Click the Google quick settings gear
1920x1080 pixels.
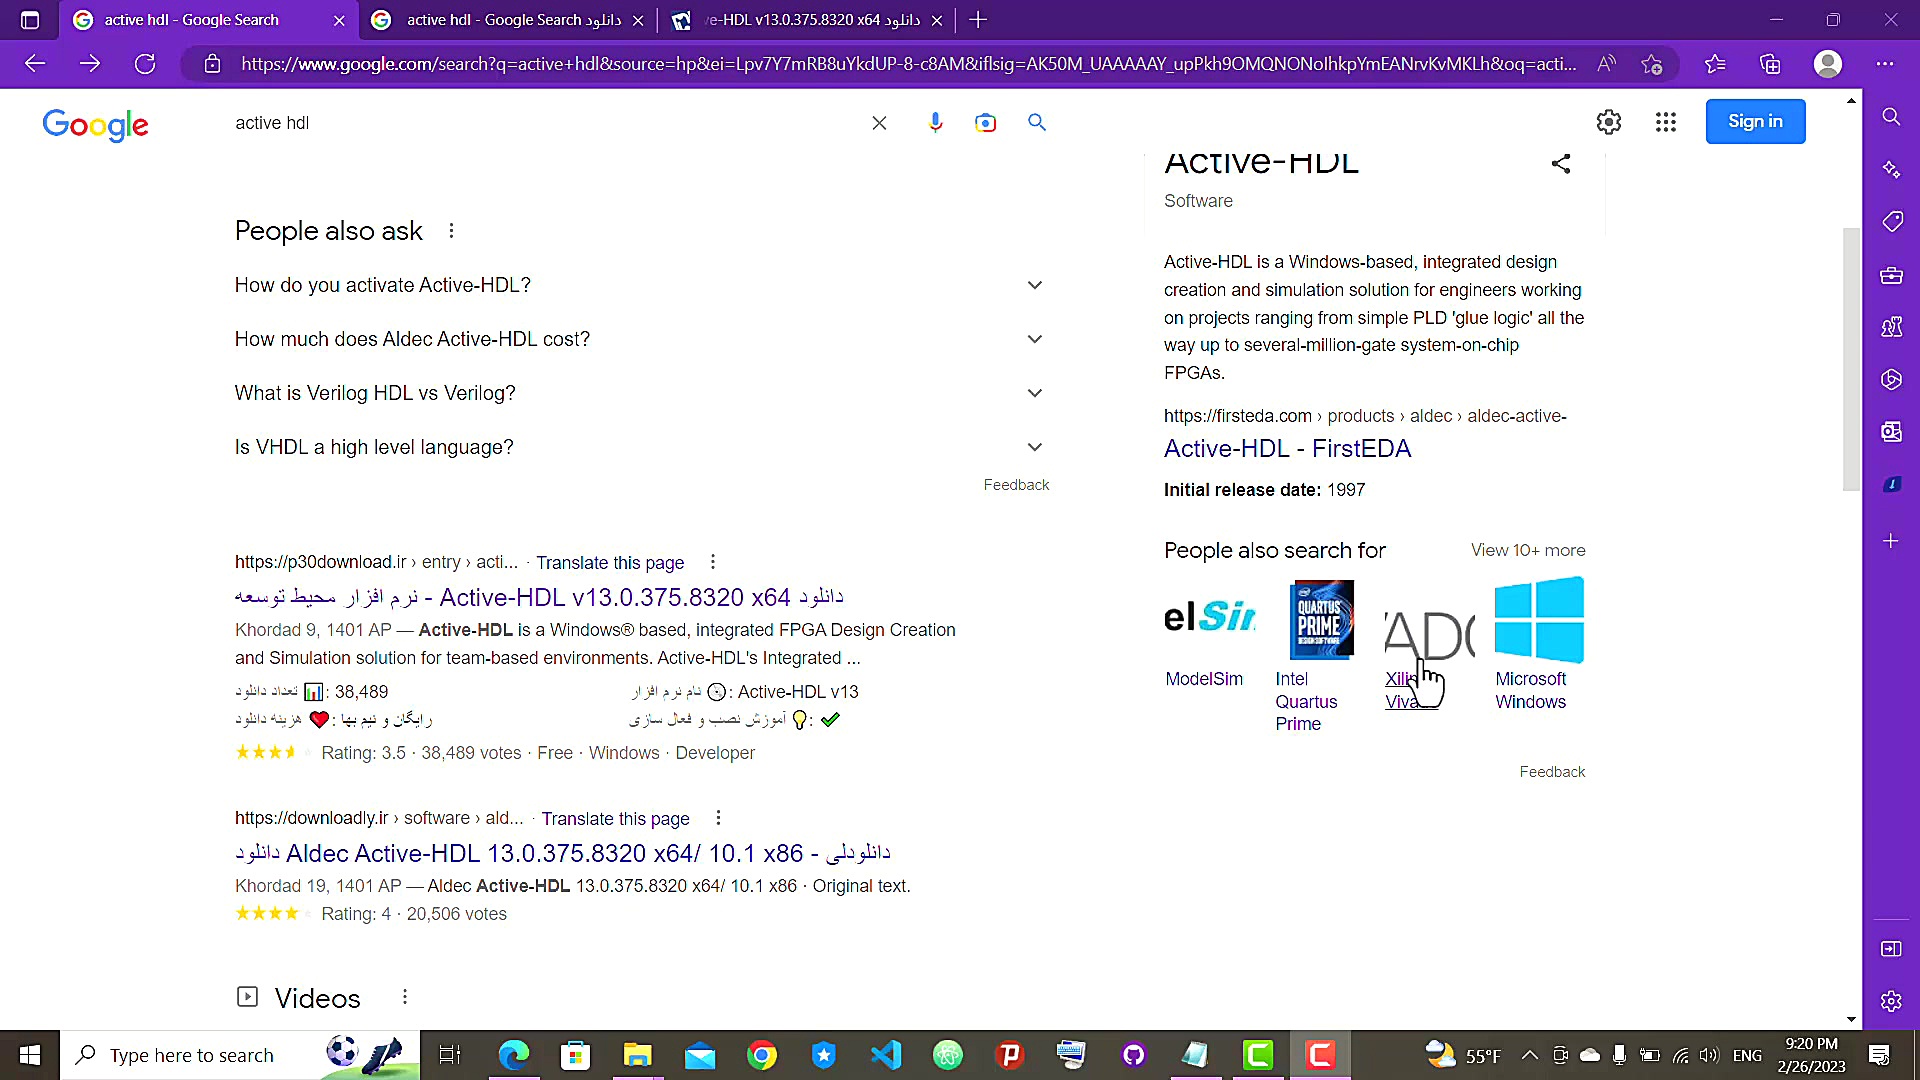click(x=1608, y=122)
